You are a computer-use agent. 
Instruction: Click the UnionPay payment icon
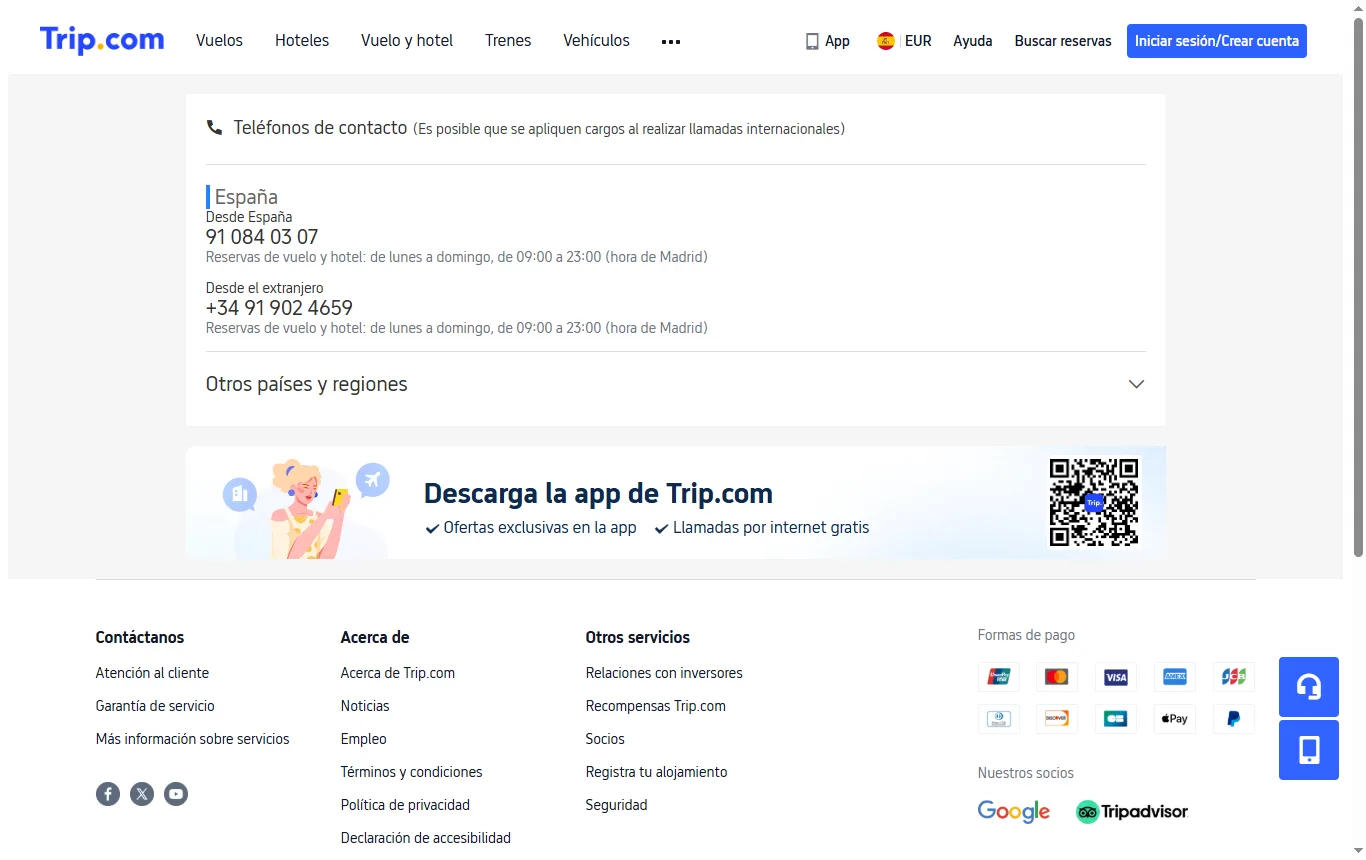(999, 677)
